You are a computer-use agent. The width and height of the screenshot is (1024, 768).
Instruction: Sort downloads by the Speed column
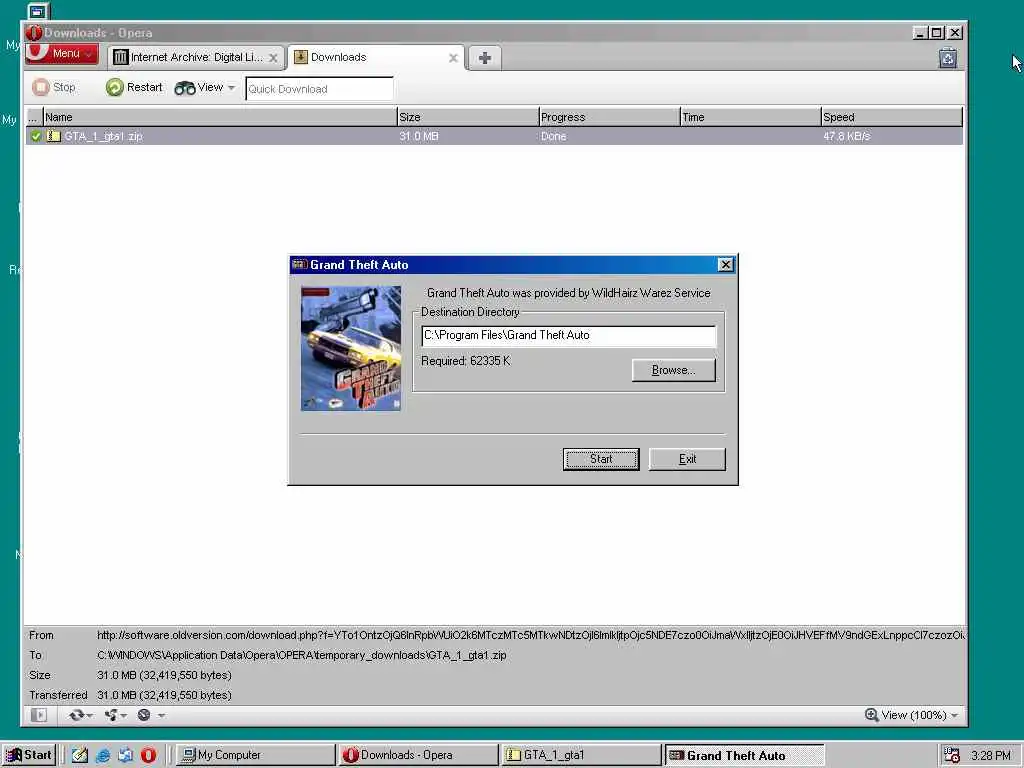click(x=891, y=117)
